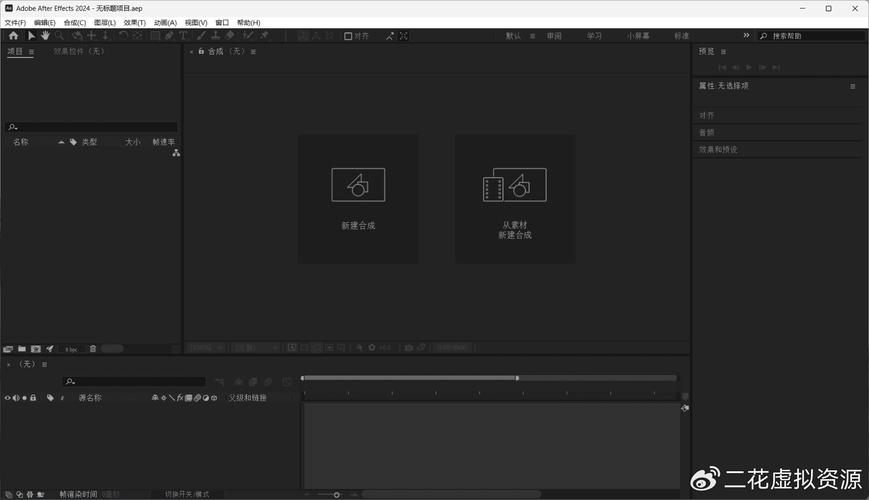This screenshot has width=869, height=500.
Task: Toggle the lock column icon in timeline
Action: (33, 398)
